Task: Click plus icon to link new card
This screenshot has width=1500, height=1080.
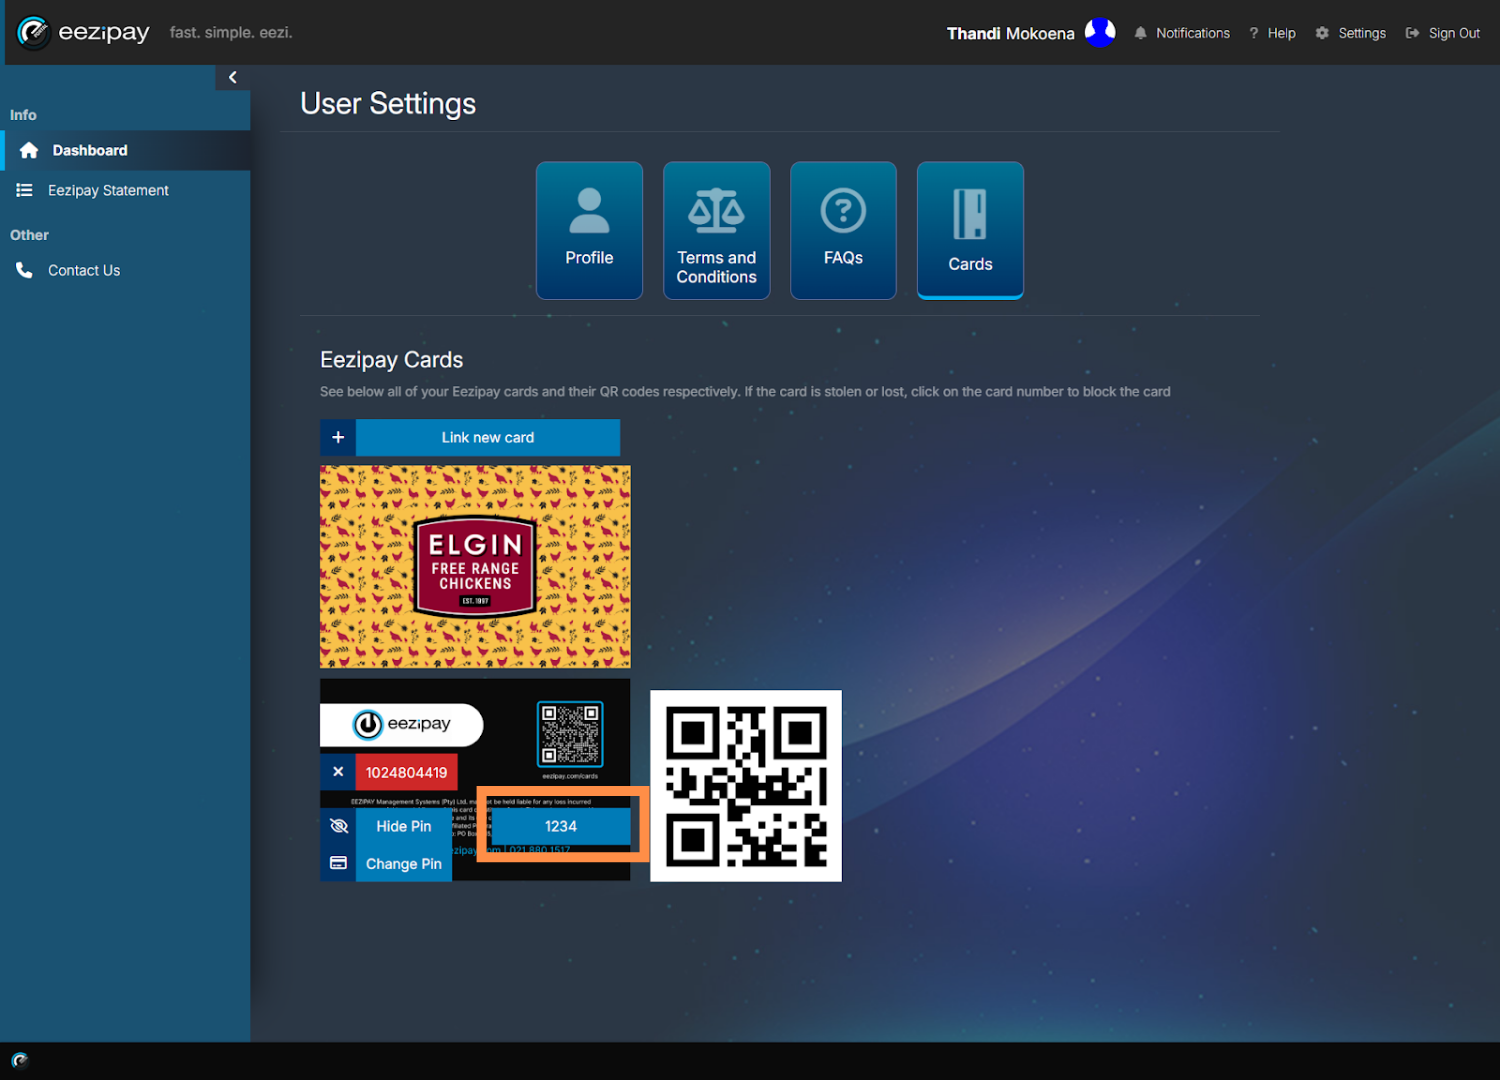Action: click(x=338, y=437)
